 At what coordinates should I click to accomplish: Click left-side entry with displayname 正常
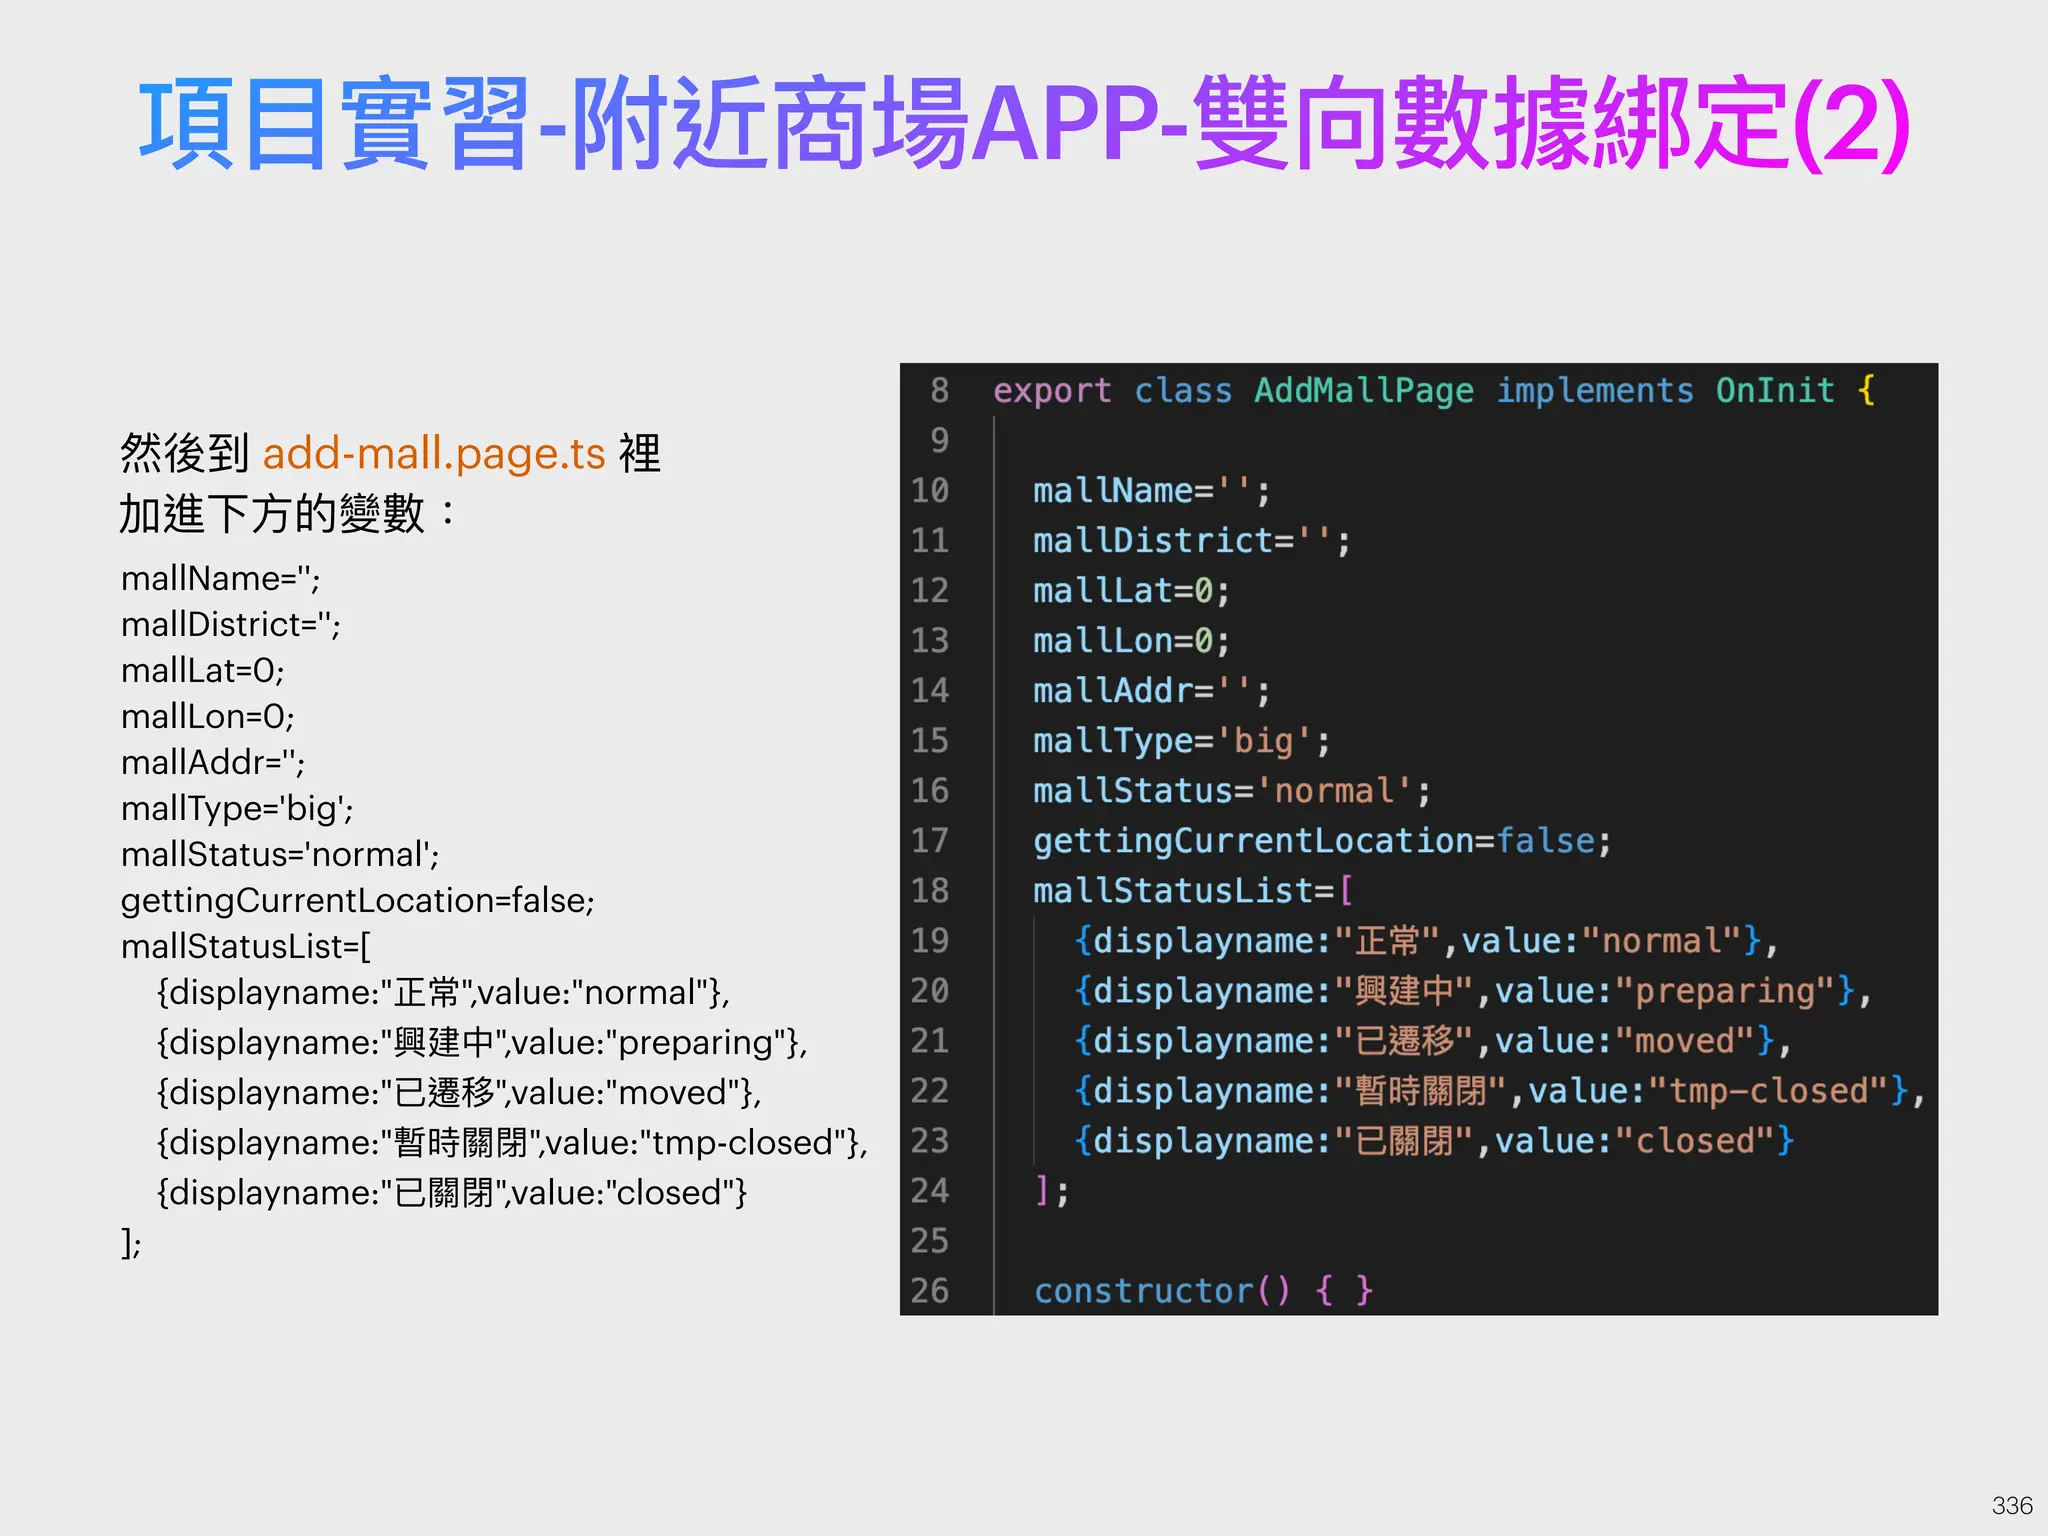click(443, 993)
